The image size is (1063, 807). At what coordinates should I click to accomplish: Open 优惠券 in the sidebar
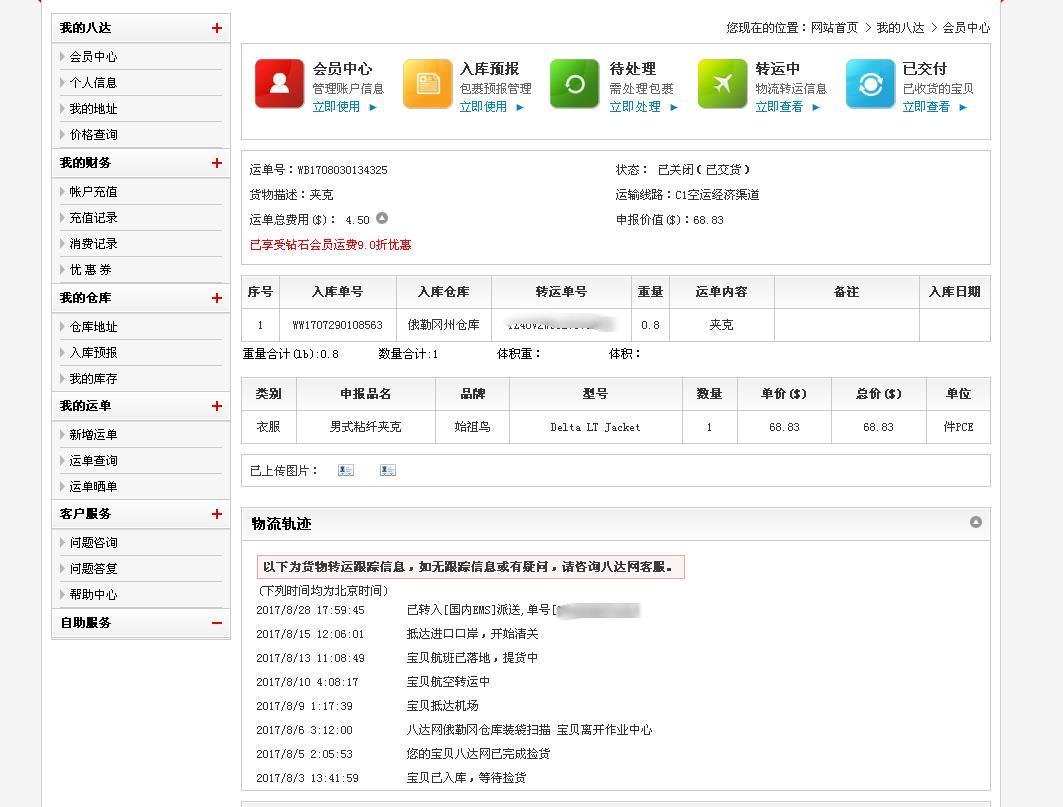[91, 270]
